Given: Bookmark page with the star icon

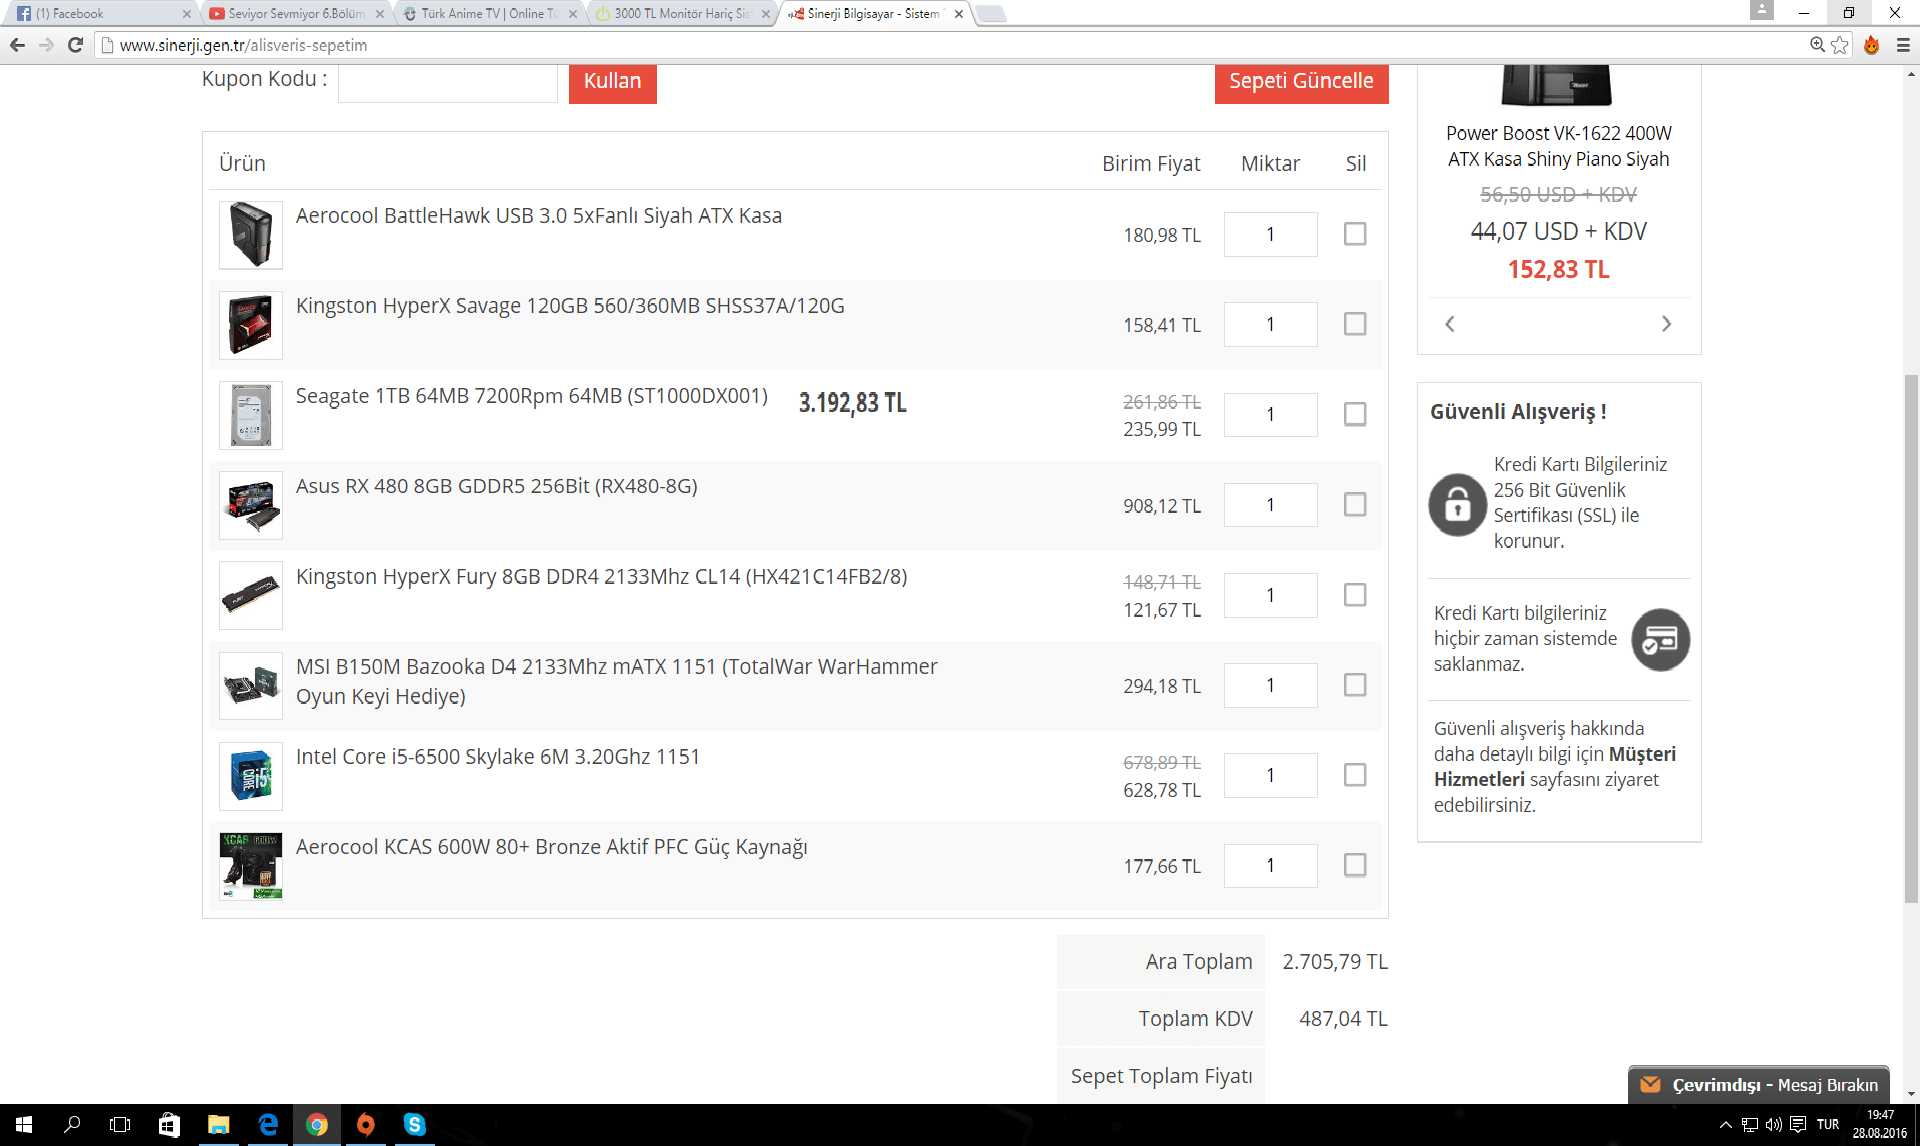Looking at the screenshot, I should point(1840,45).
